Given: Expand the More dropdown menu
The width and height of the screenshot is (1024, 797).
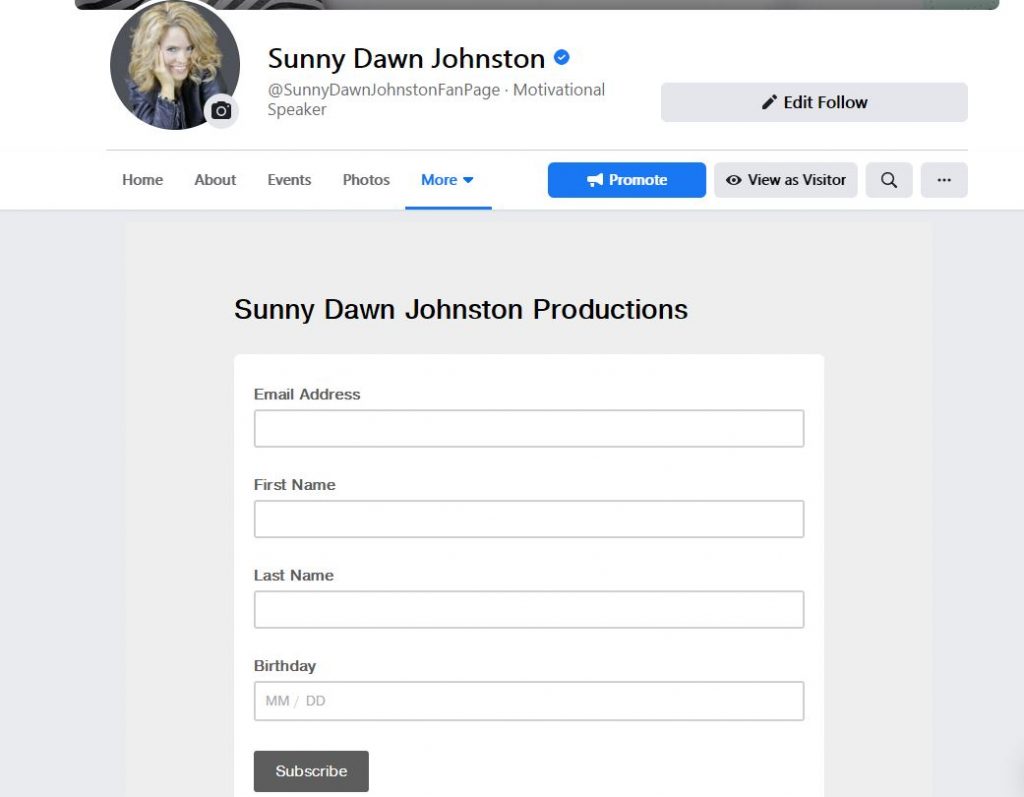Looking at the screenshot, I should tap(447, 180).
